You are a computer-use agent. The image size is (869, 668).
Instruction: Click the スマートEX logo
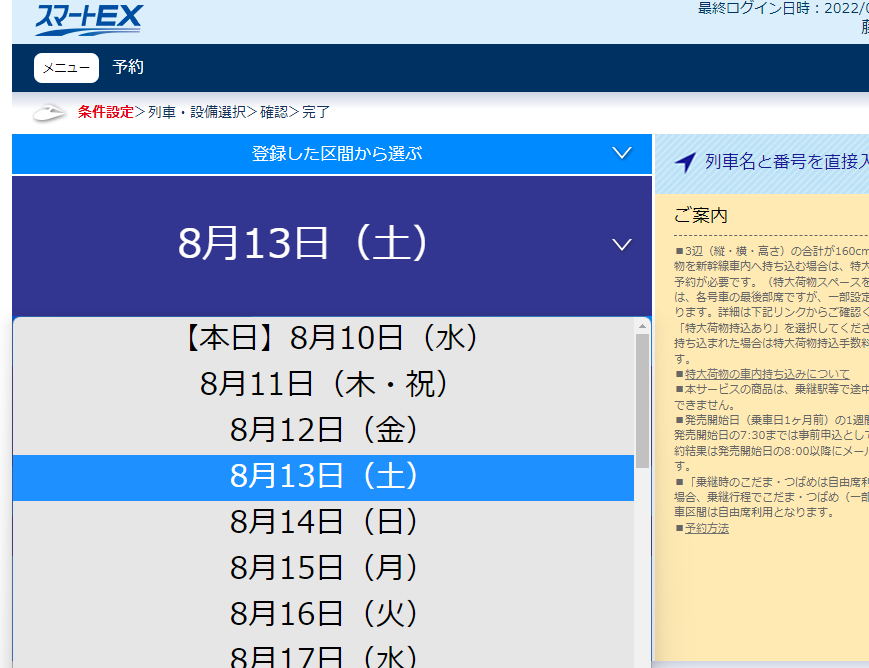tap(89, 19)
